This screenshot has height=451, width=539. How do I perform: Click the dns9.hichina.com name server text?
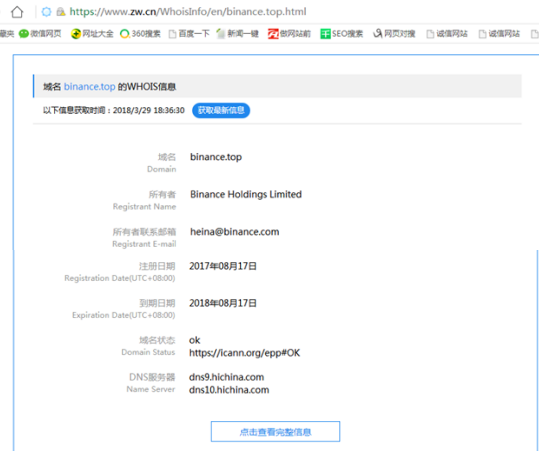click(x=226, y=377)
